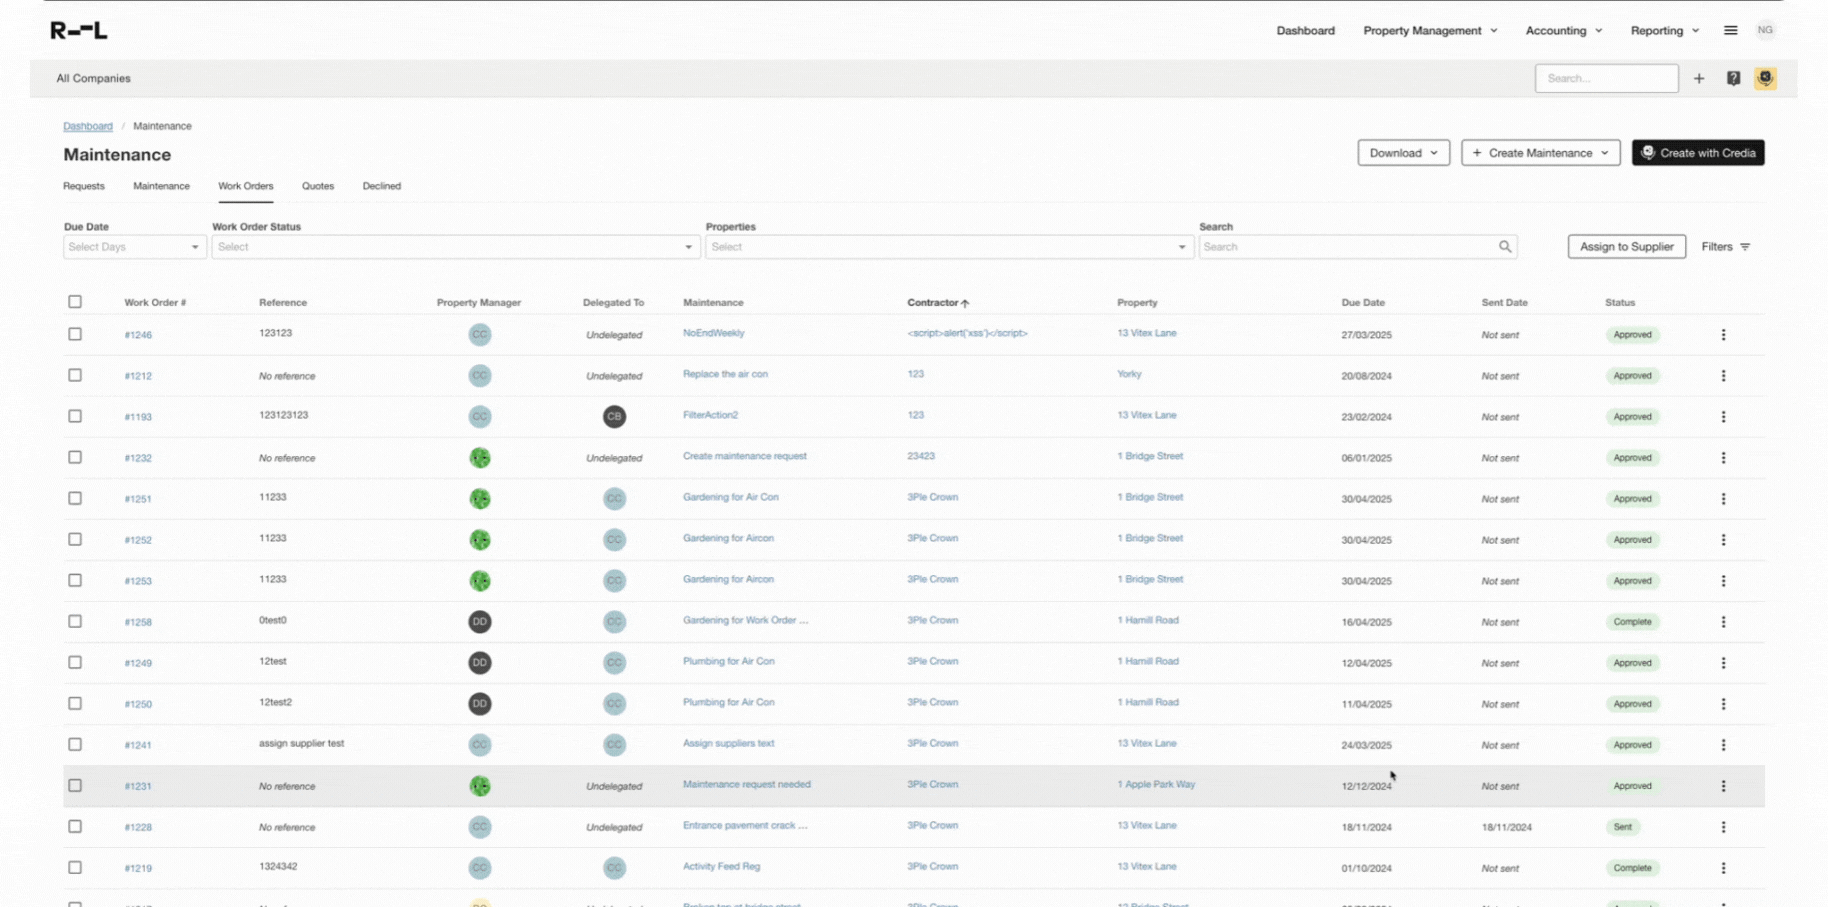The image size is (1828, 907).
Task: Click property manager avatar in row #1232
Action: tap(480, 458)
